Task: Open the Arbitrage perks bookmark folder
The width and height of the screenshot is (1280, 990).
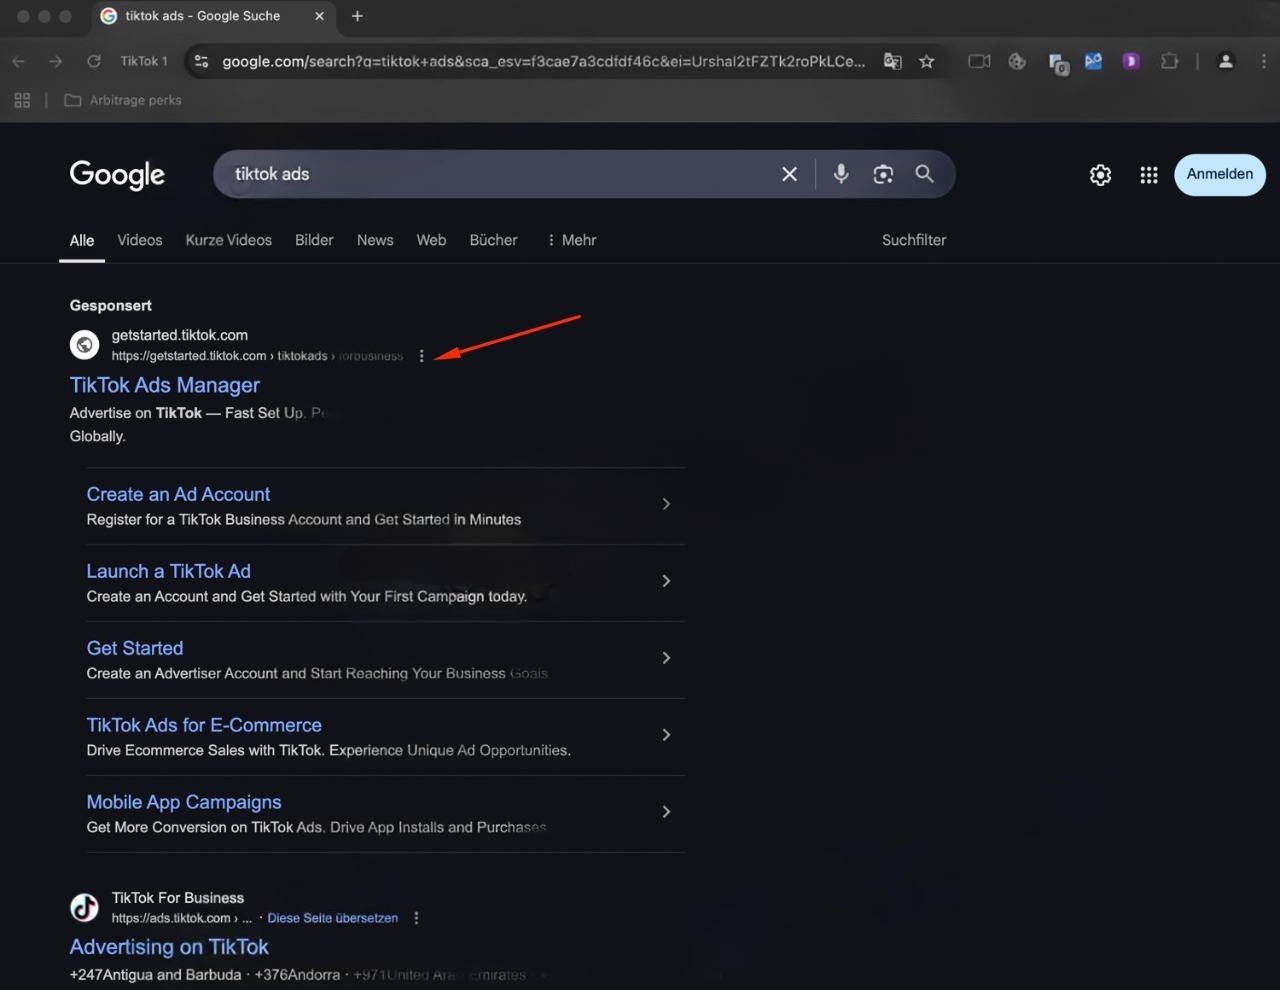Action: [x=123, y=100]
